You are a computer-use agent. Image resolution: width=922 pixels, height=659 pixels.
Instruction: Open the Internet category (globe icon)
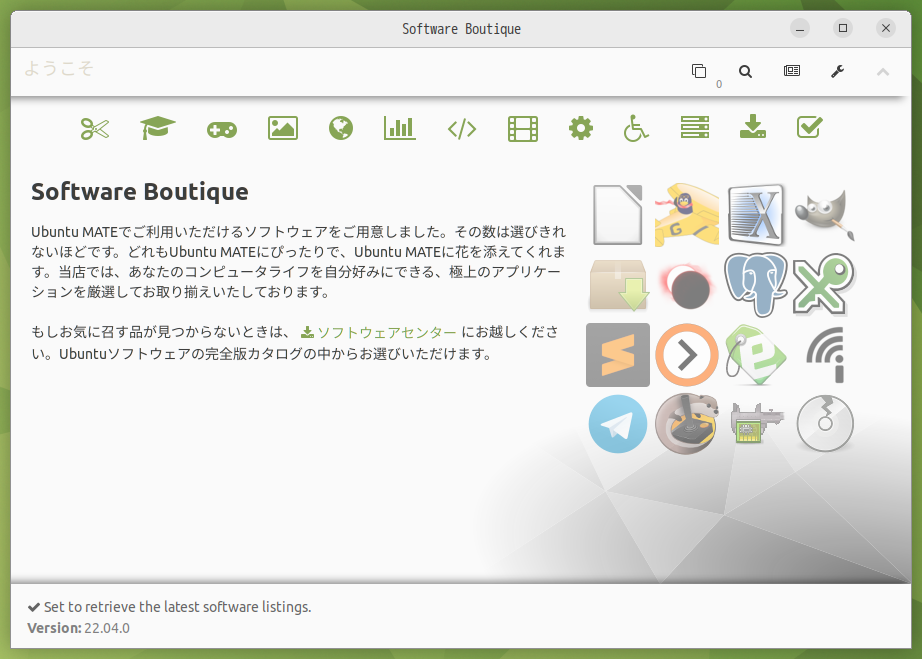coord(341,128)
